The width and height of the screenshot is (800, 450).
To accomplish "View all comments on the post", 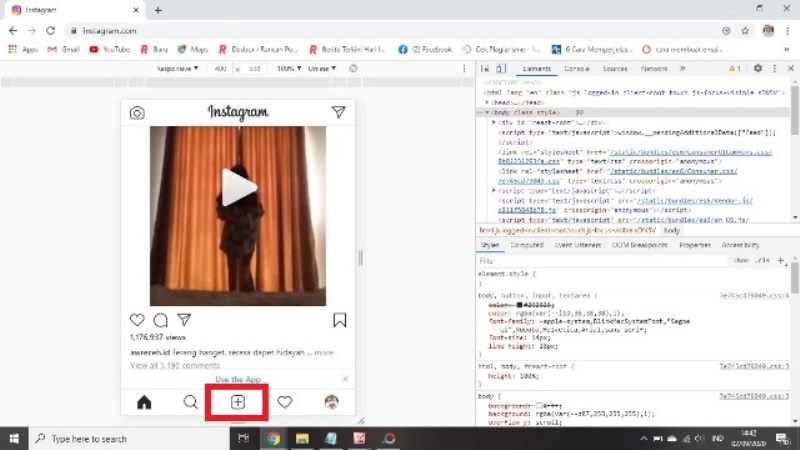I will point(175,365).
